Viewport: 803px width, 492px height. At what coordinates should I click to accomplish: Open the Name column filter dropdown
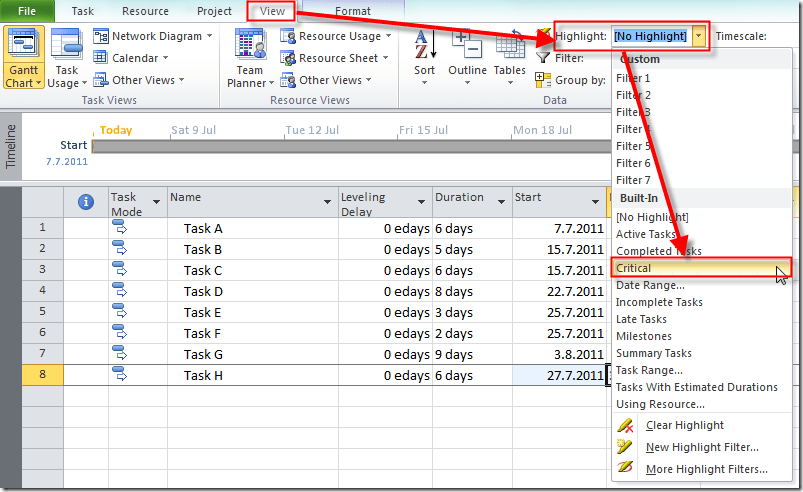pyautogui.click(x=327, y=204)
